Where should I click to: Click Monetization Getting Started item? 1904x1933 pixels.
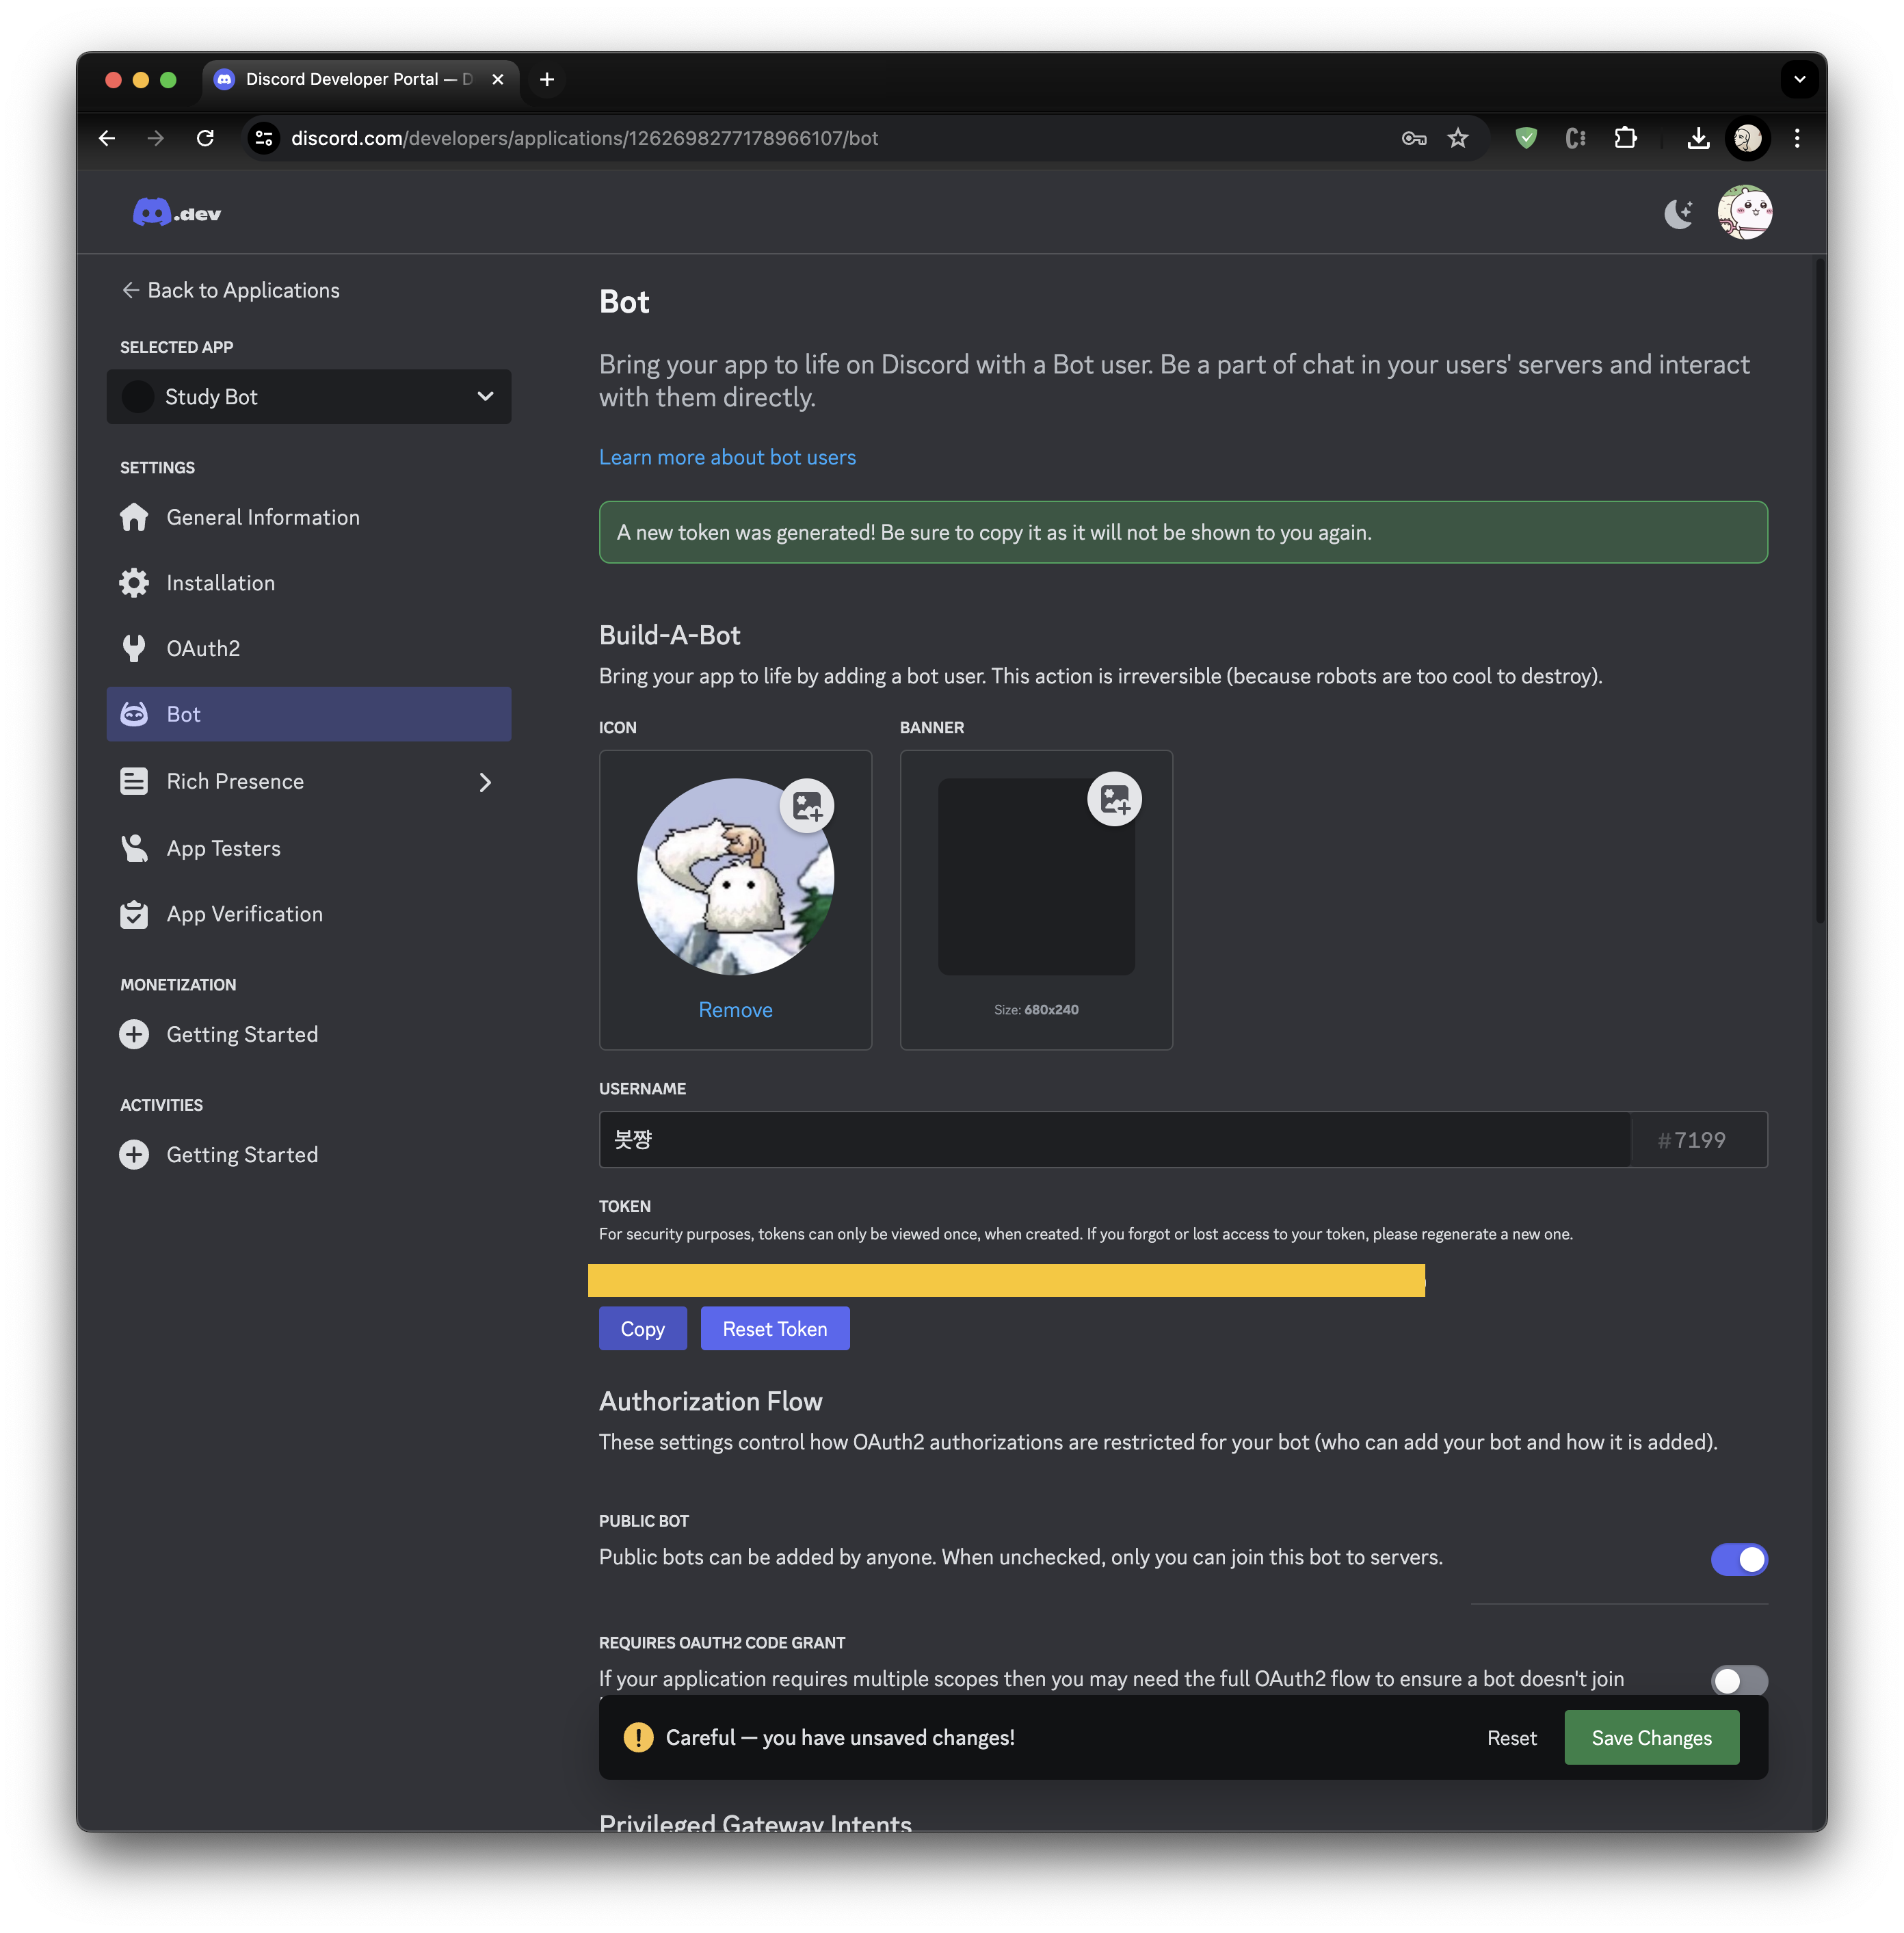tap(309, 1034)
